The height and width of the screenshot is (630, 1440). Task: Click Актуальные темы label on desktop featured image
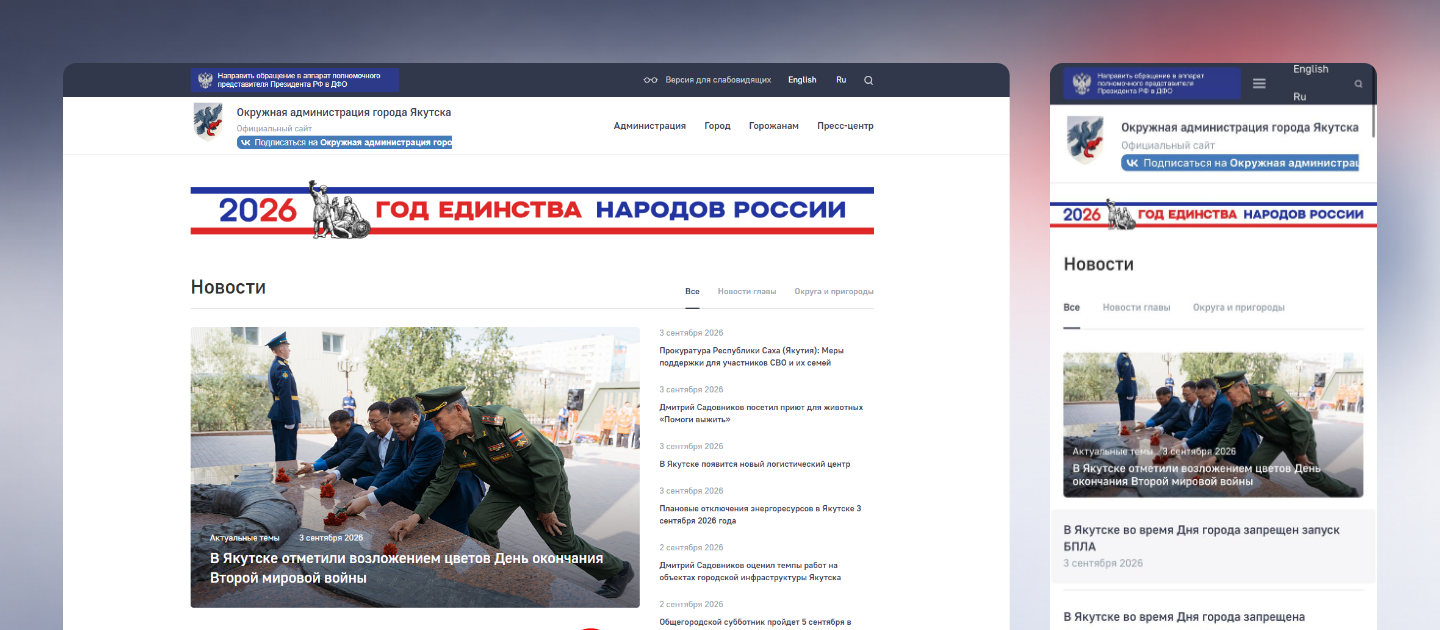[245, 538]
